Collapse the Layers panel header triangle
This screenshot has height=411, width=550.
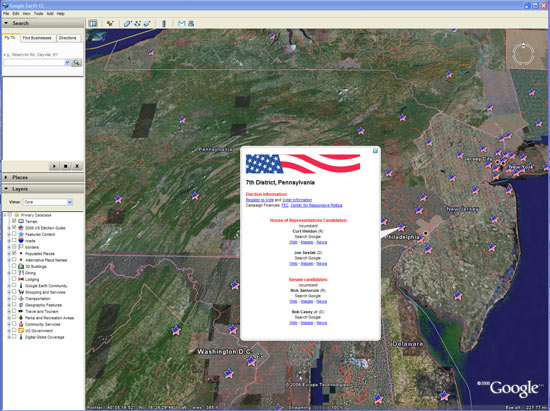click(6, 189)
